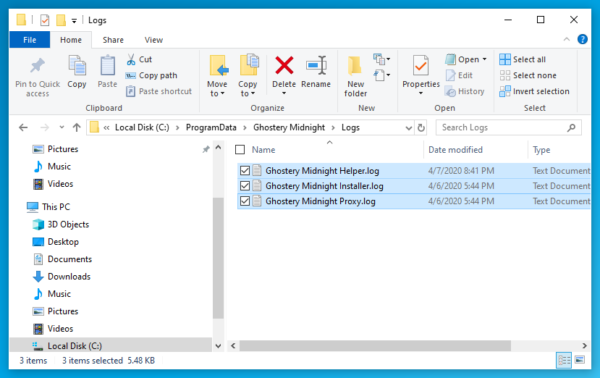Screen dimensions: 600x378
Task: Cut the selected files
Action: tap(139, 59)
